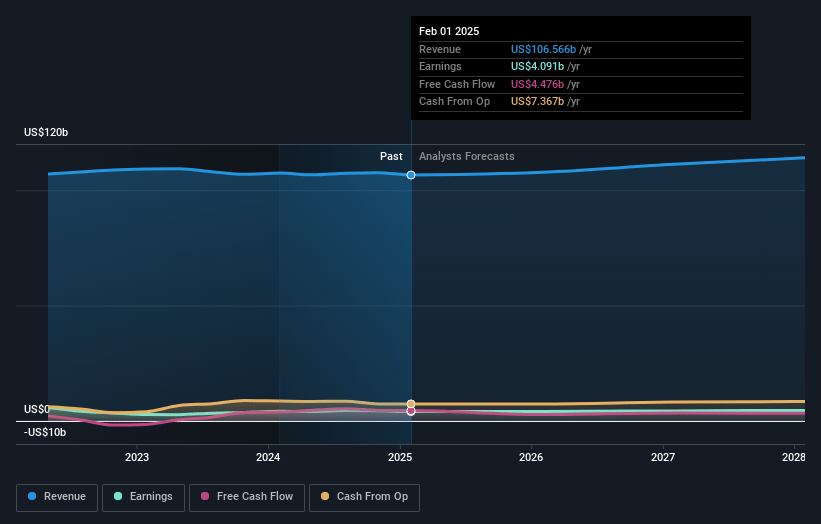Select the 2025 x-axis label

coord(400,458)
